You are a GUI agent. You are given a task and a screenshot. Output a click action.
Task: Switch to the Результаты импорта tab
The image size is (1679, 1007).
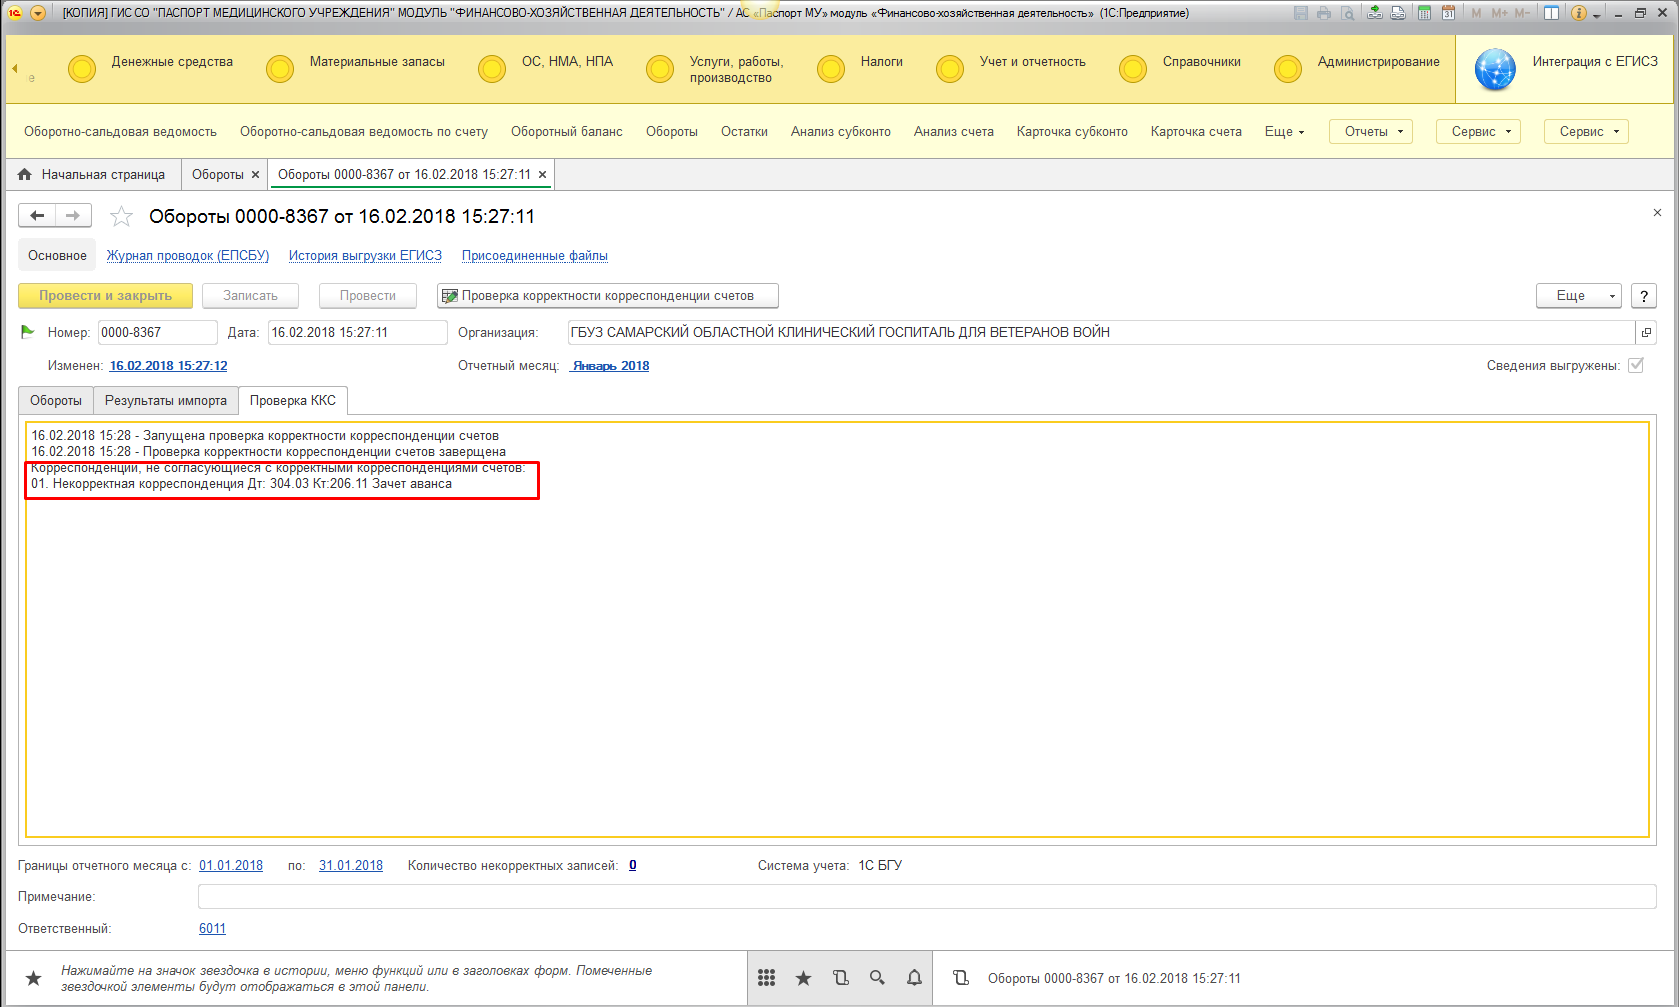click(x=166, y=401)
